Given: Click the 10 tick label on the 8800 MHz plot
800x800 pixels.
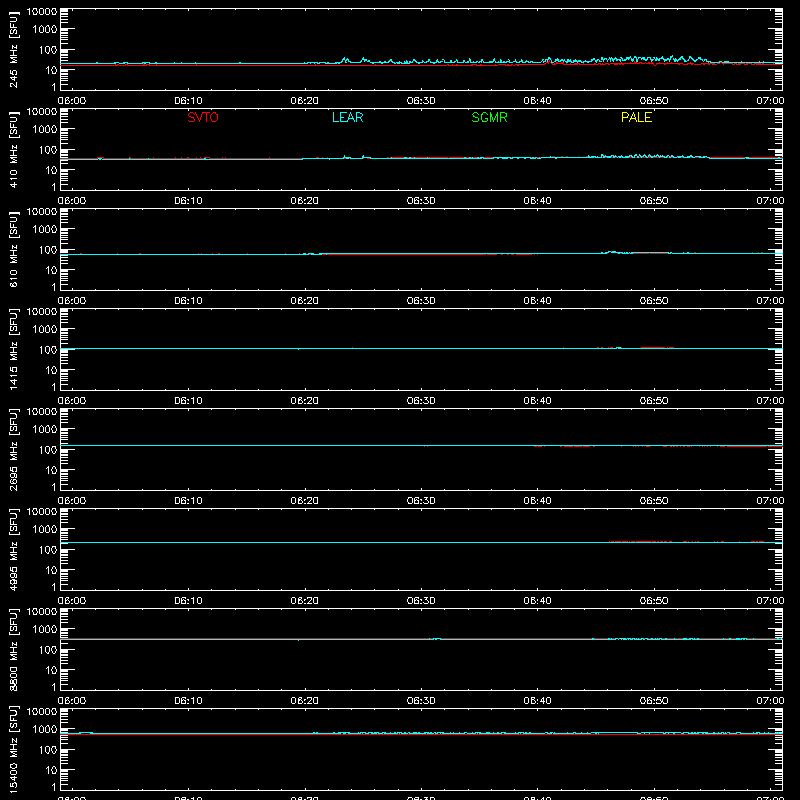Looking at the screenshot, I should tap(51, 670).
